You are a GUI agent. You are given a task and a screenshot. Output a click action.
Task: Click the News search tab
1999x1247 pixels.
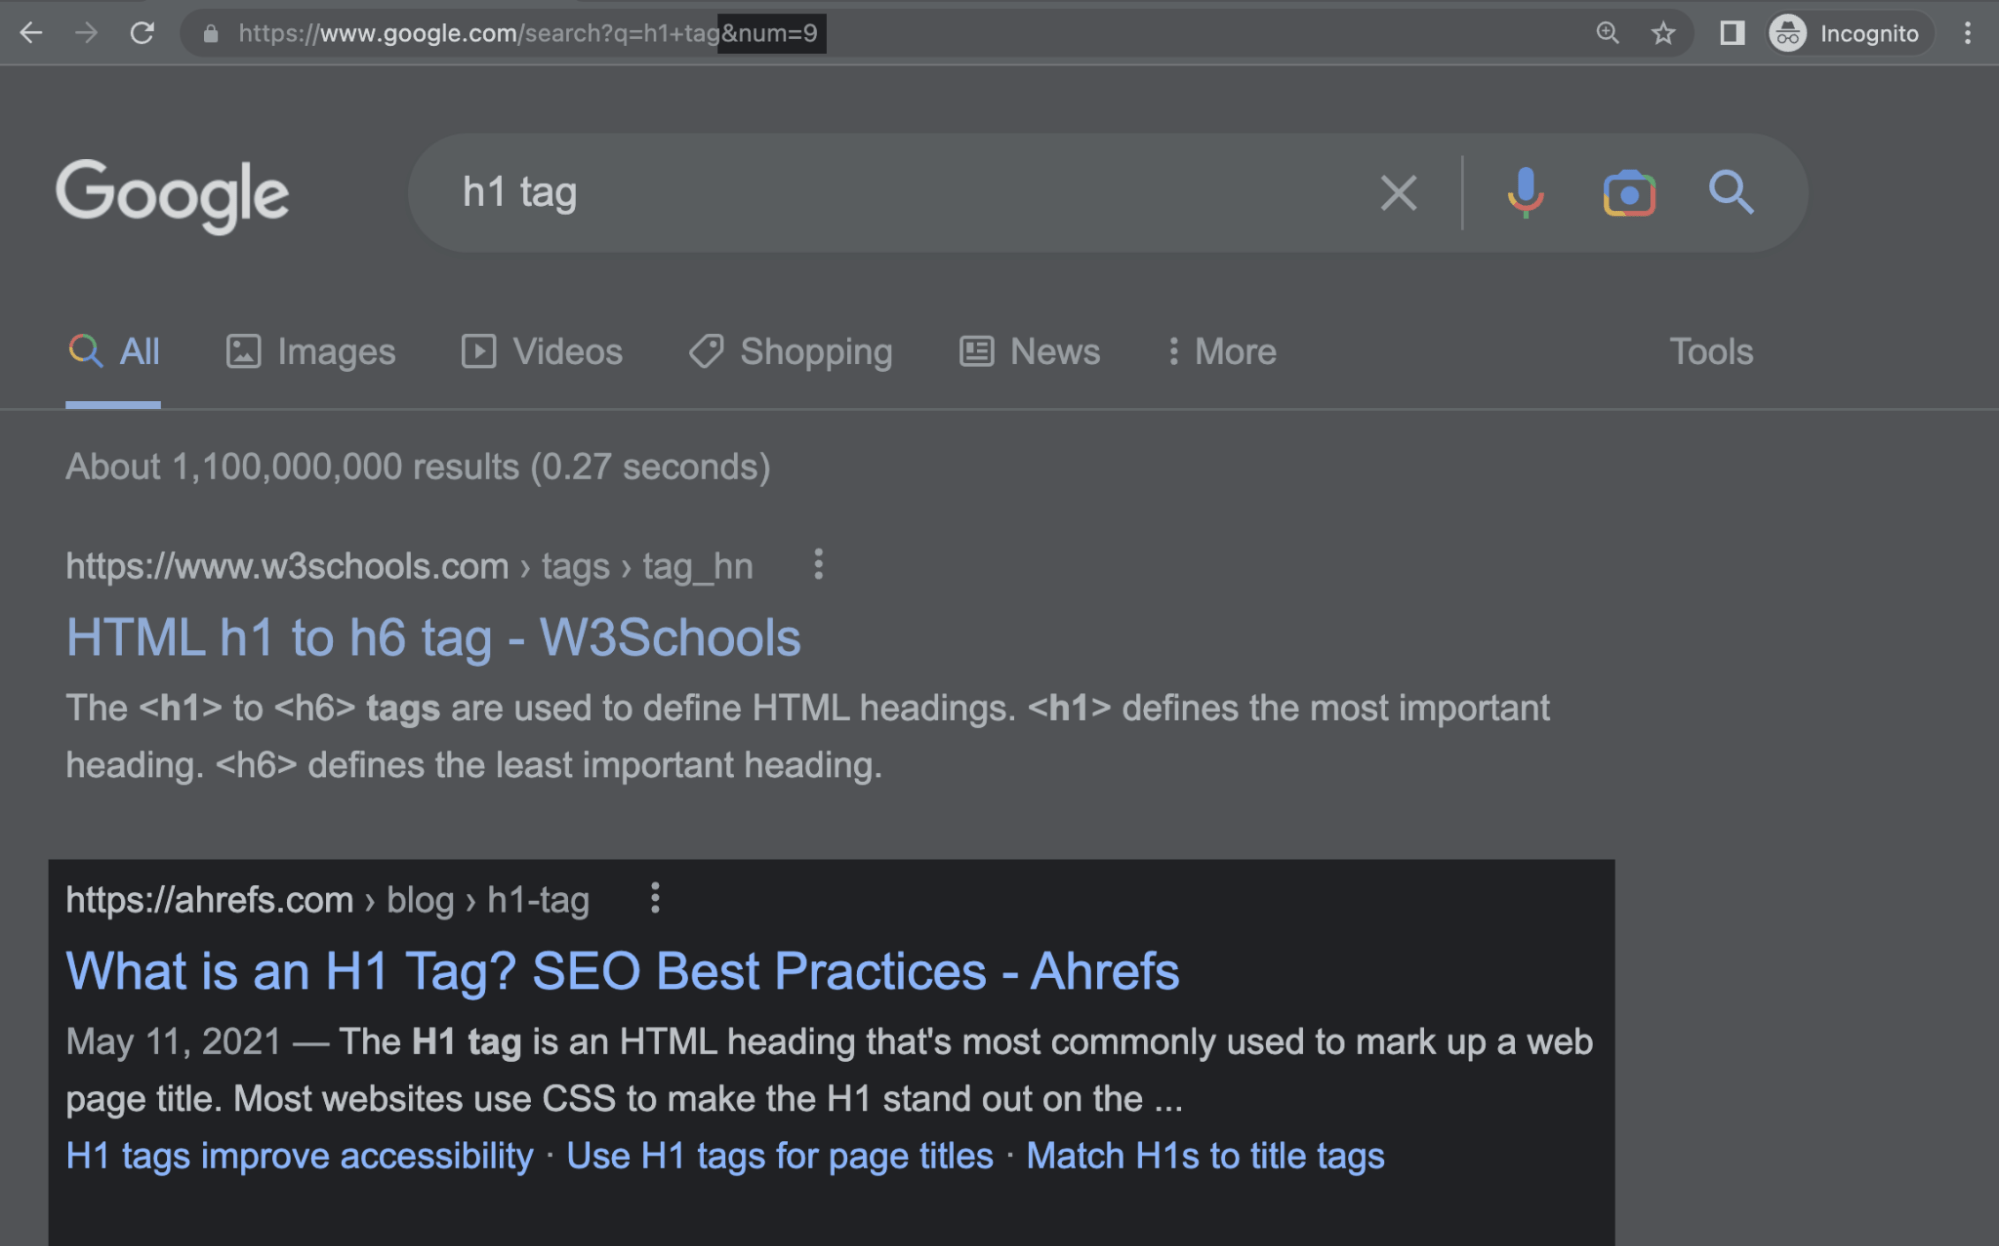(x=1054, y=351)
